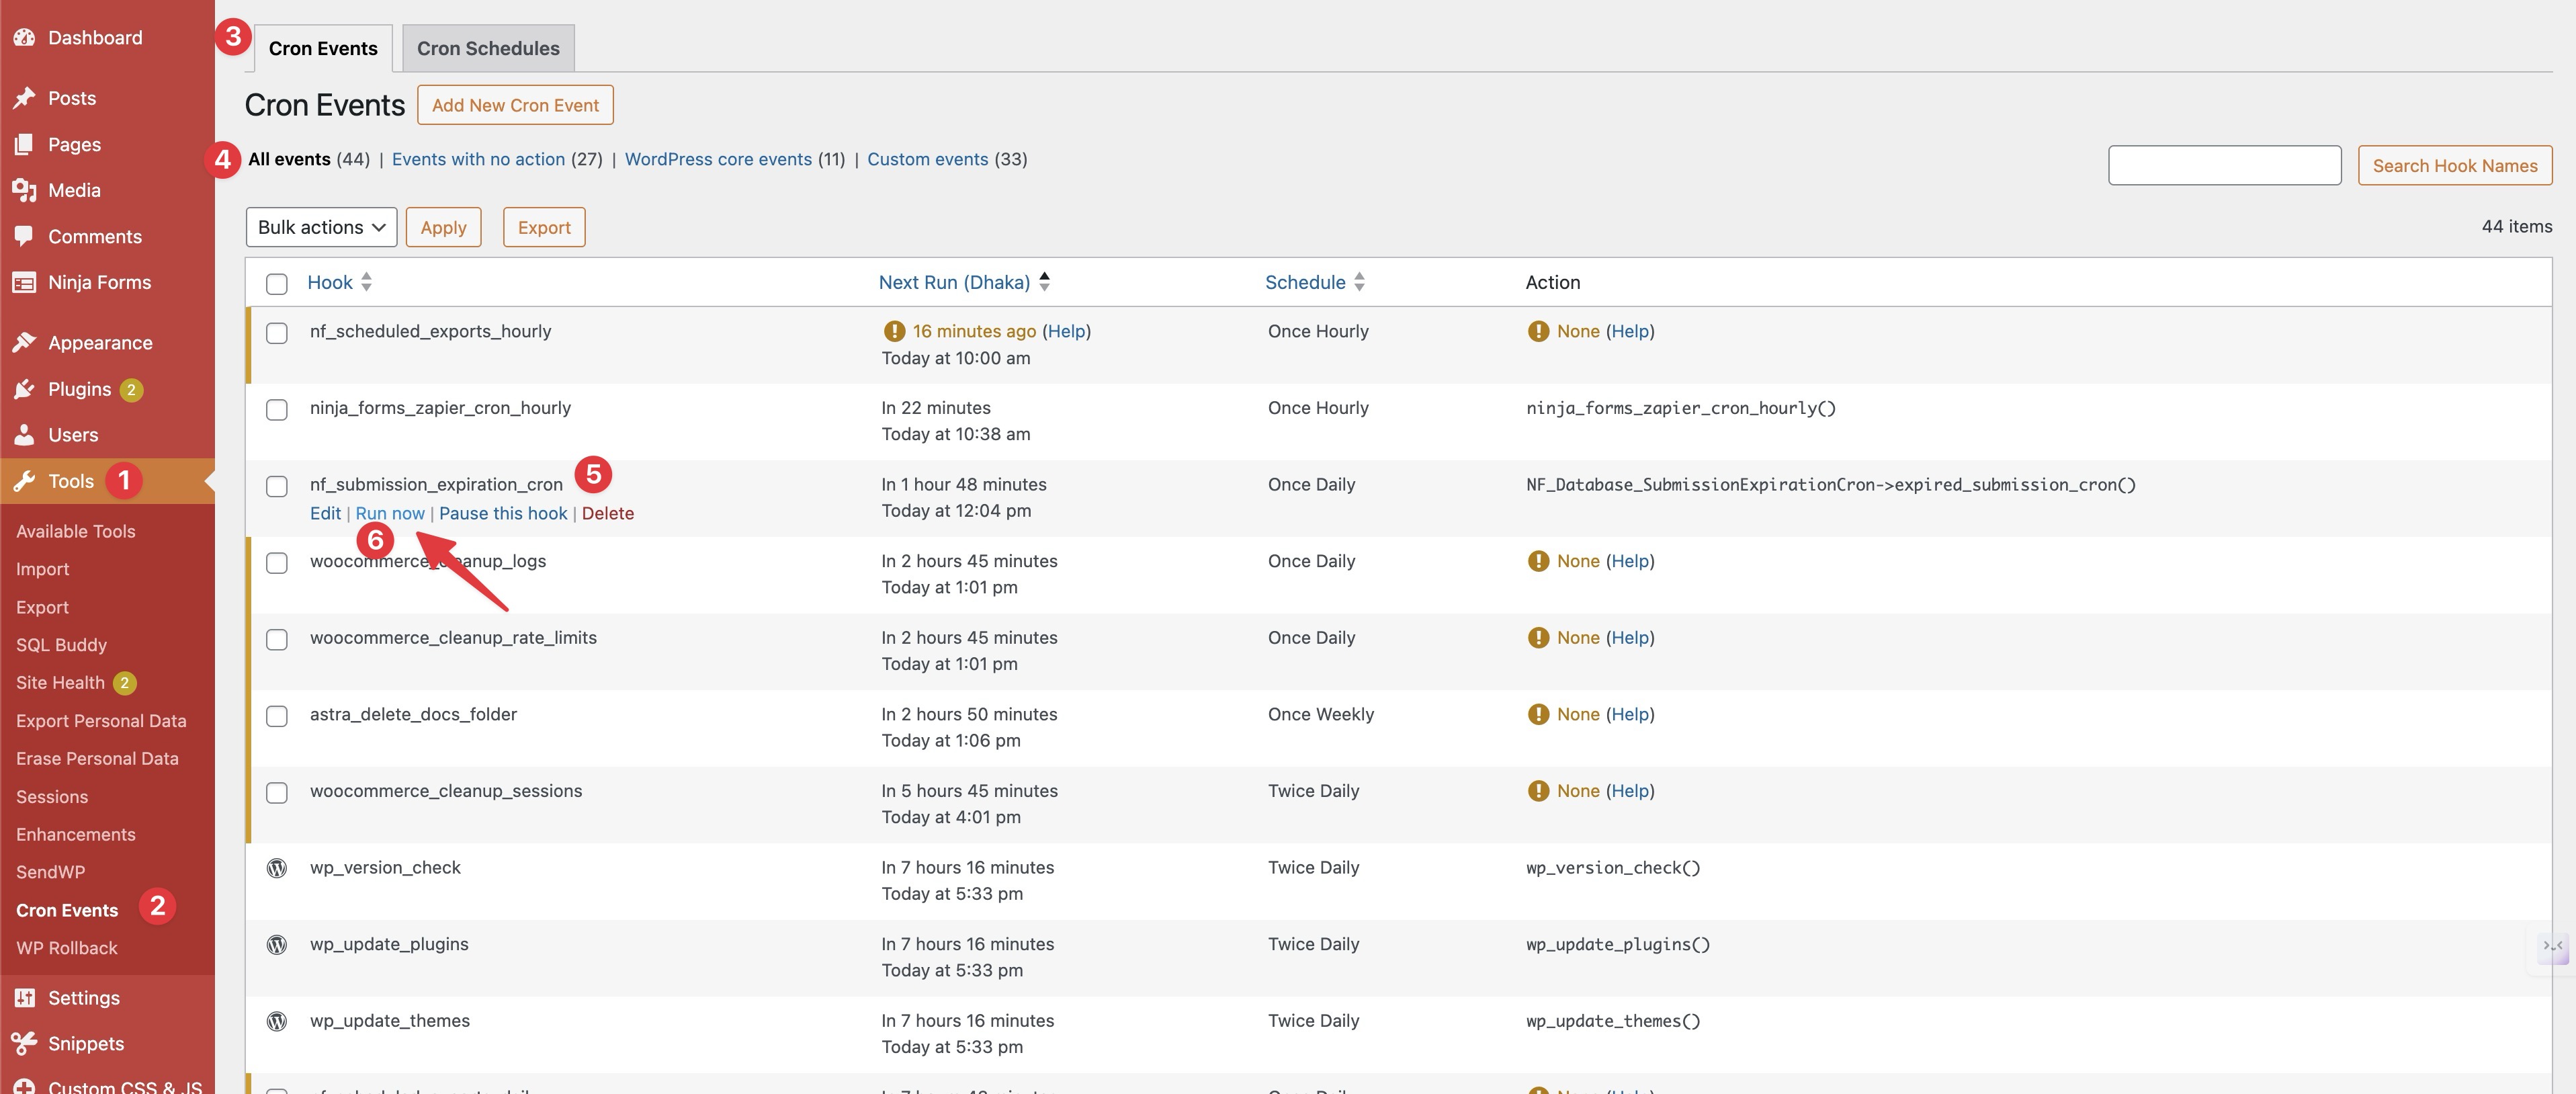Check the astra_delete_docs_folder row checkbox
This screenshot has width=2576, height=1094.
(277, 716)
